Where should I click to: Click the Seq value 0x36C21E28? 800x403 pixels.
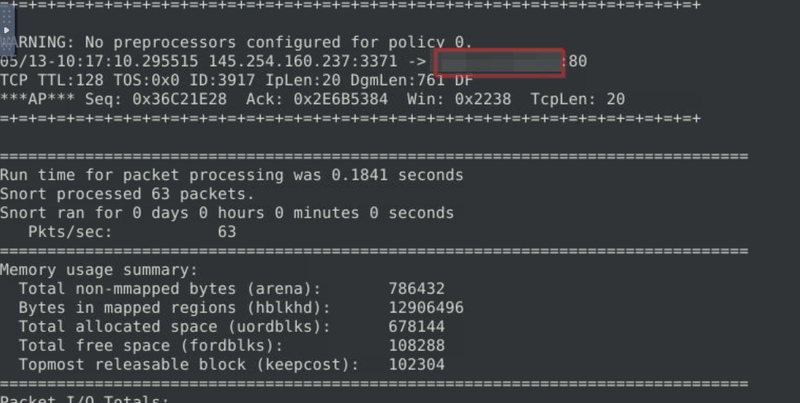click(180, 99)
